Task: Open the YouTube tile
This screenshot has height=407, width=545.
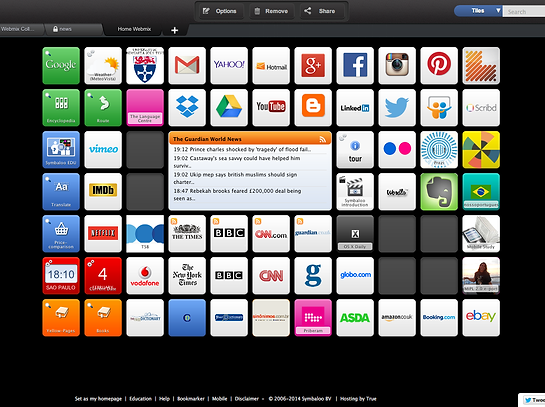Action: click(x=271, y=108)
